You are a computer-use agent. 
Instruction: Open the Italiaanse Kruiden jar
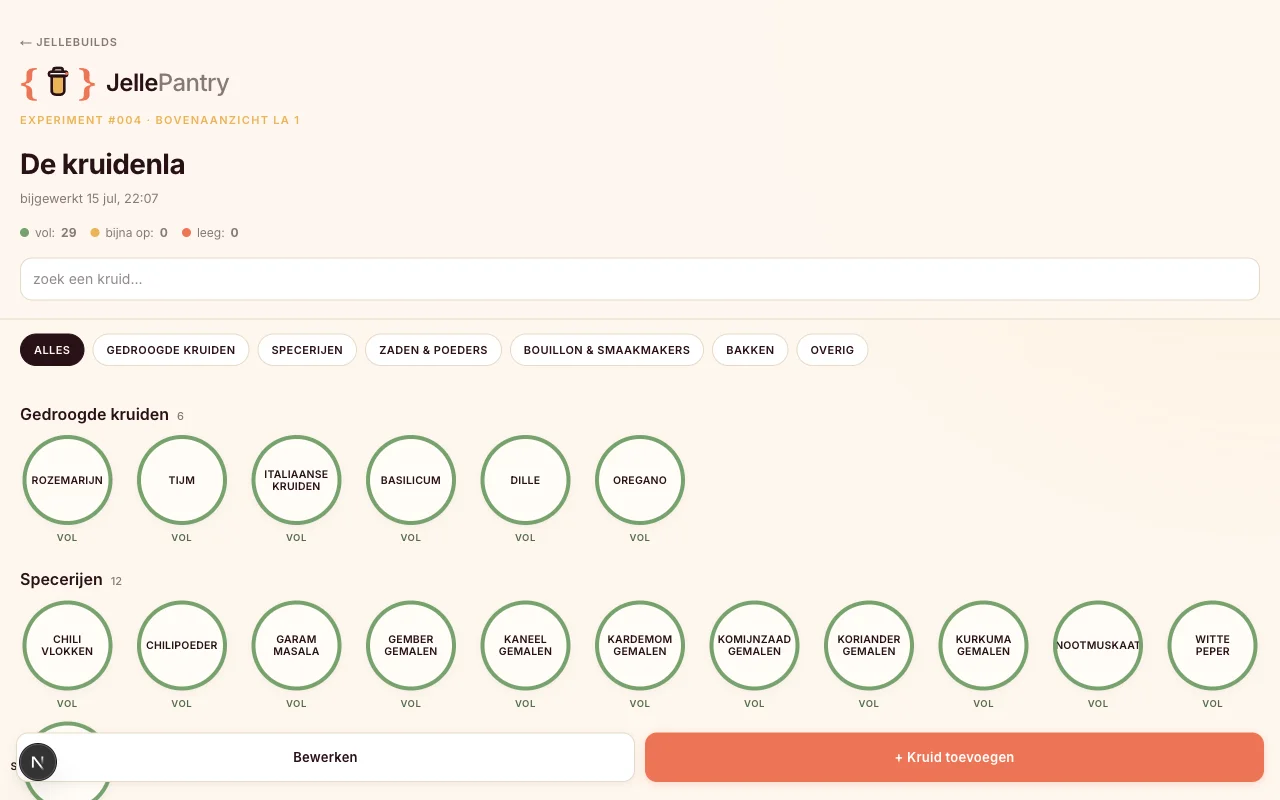click(296, 480)
